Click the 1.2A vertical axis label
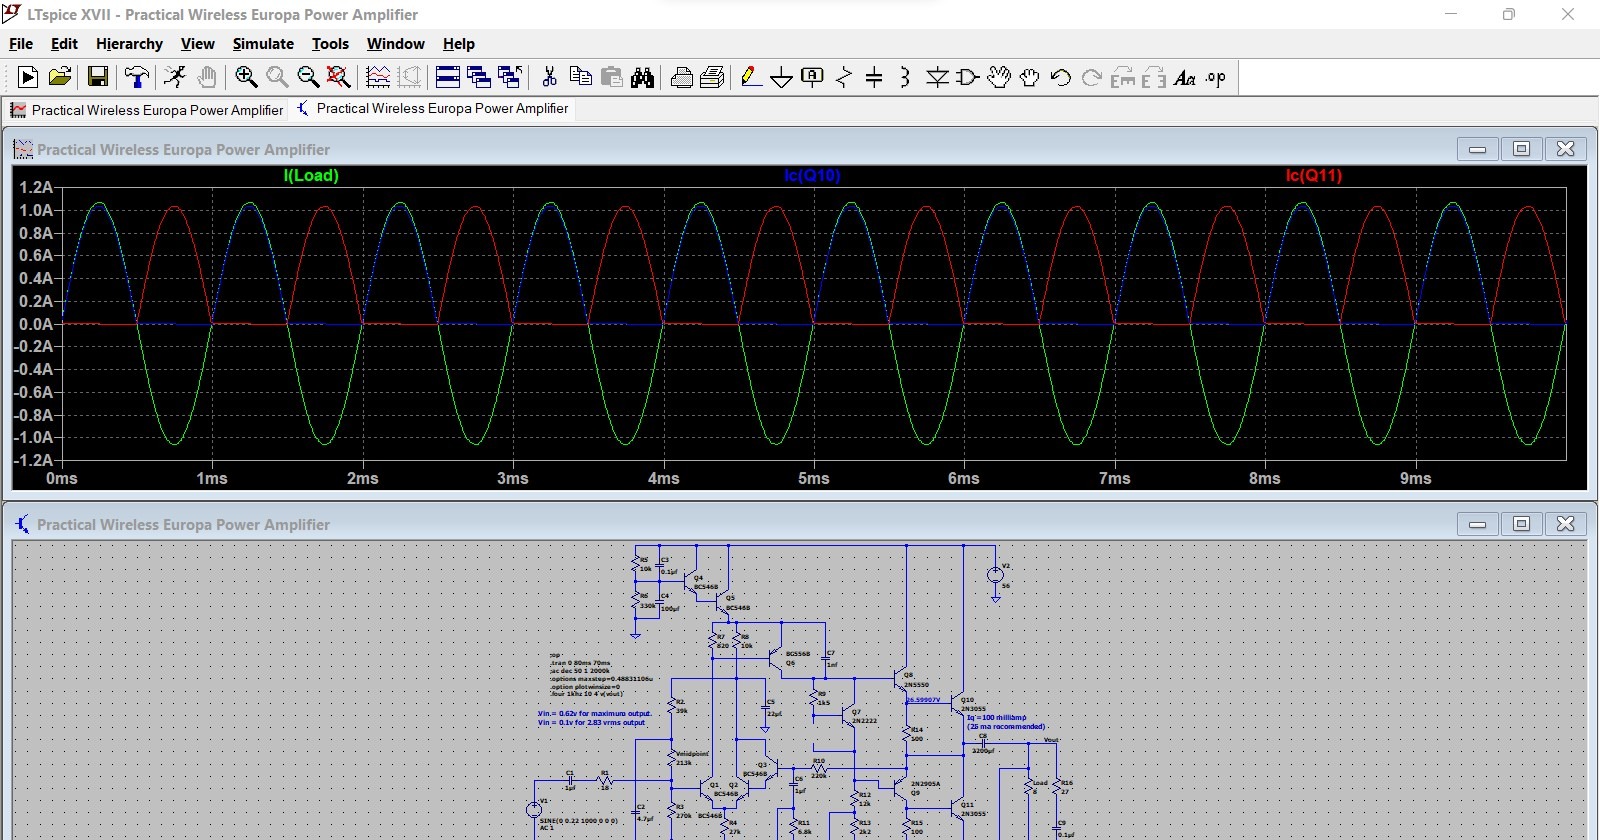This screenshot has width=1600, height=840. pos(36,187)
